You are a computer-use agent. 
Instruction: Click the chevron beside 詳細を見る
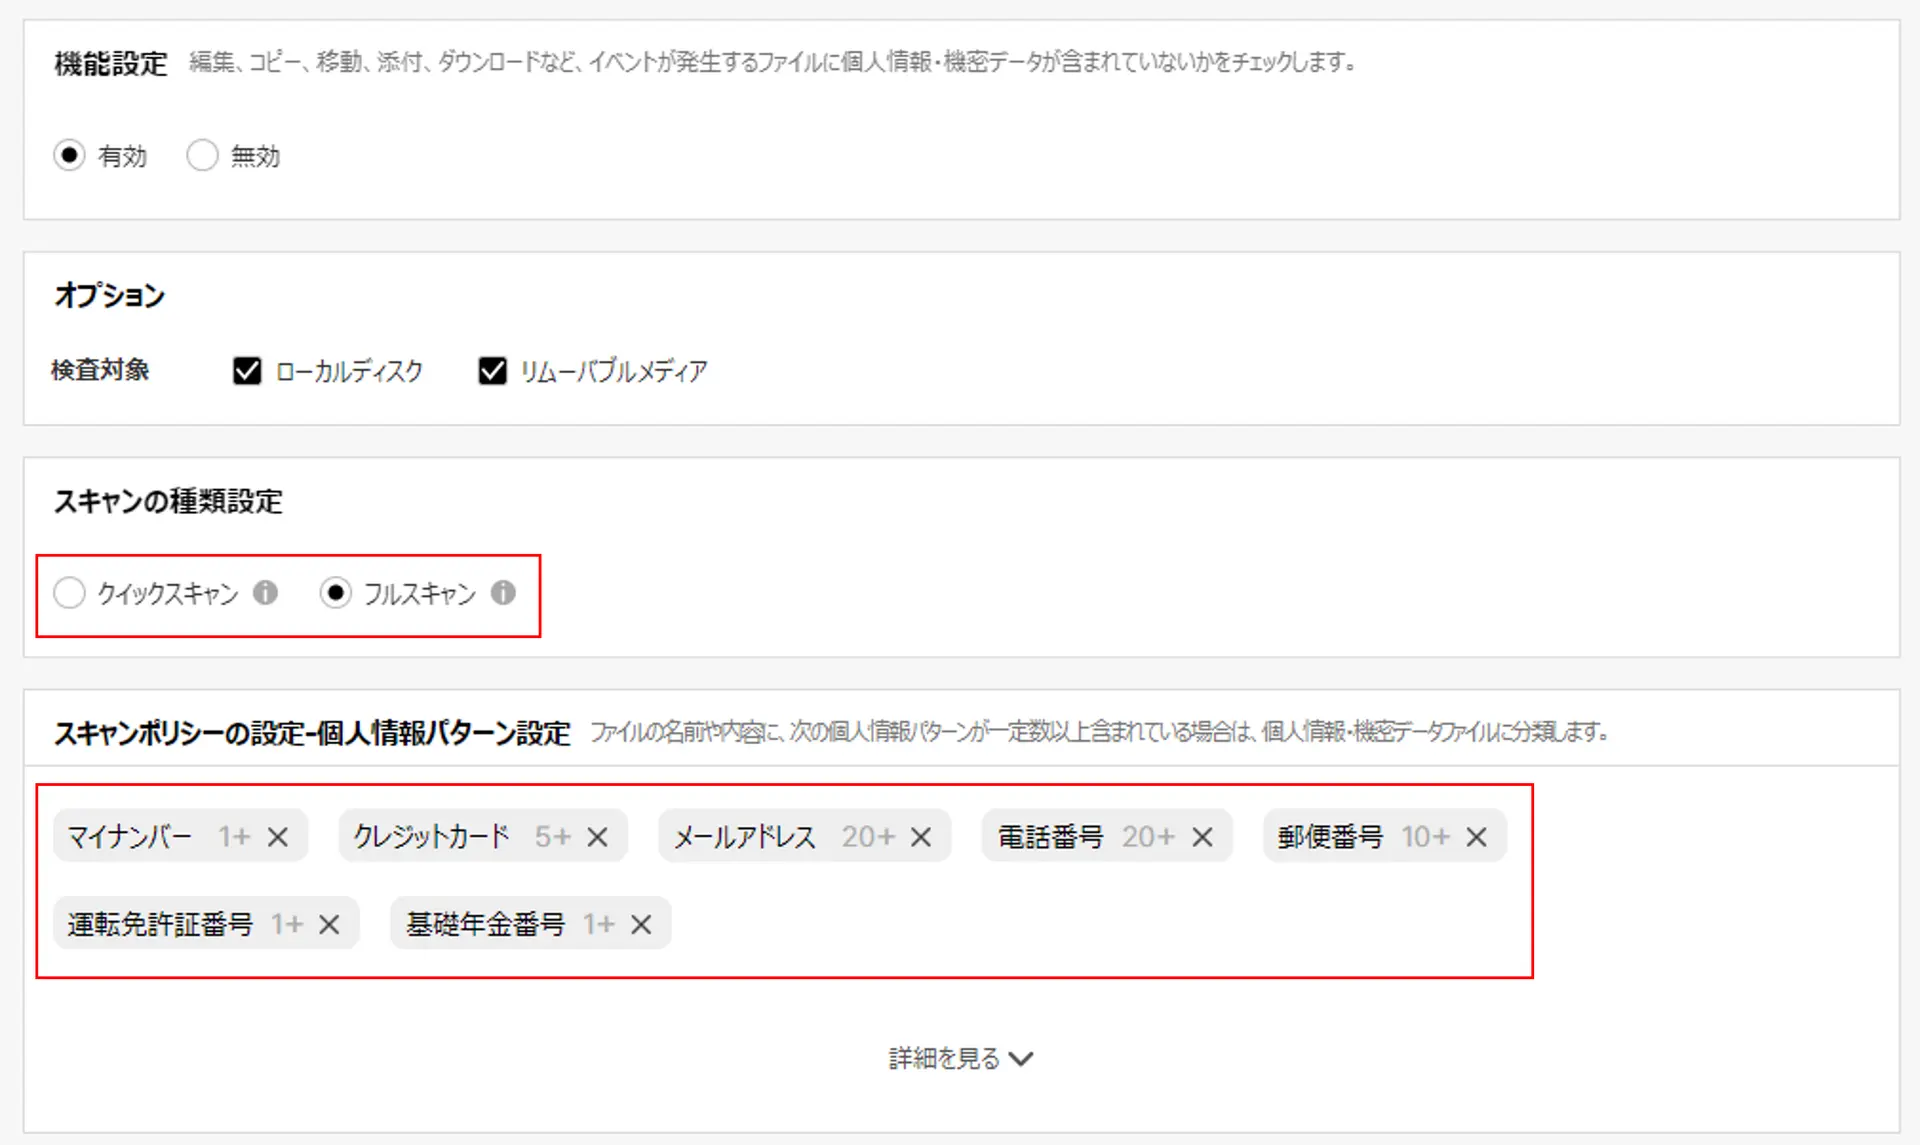(x=1021, y=1059)
